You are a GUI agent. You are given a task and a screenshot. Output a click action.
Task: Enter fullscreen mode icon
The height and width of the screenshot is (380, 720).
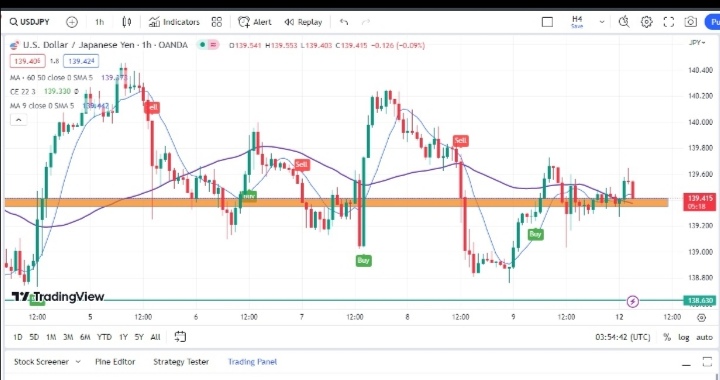[669, 22]
